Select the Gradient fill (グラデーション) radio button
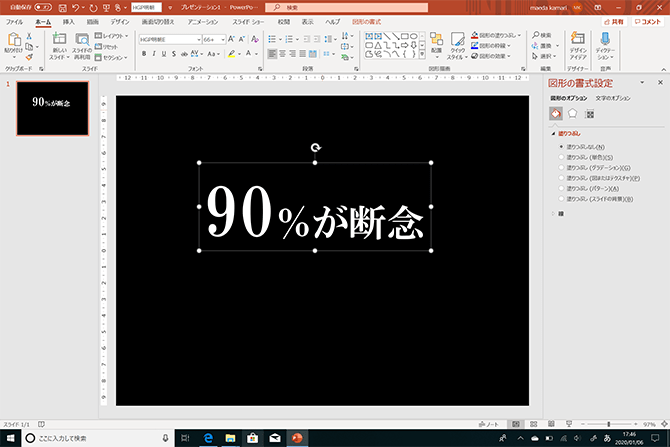670x447 pixels. [x=561, y=168]
